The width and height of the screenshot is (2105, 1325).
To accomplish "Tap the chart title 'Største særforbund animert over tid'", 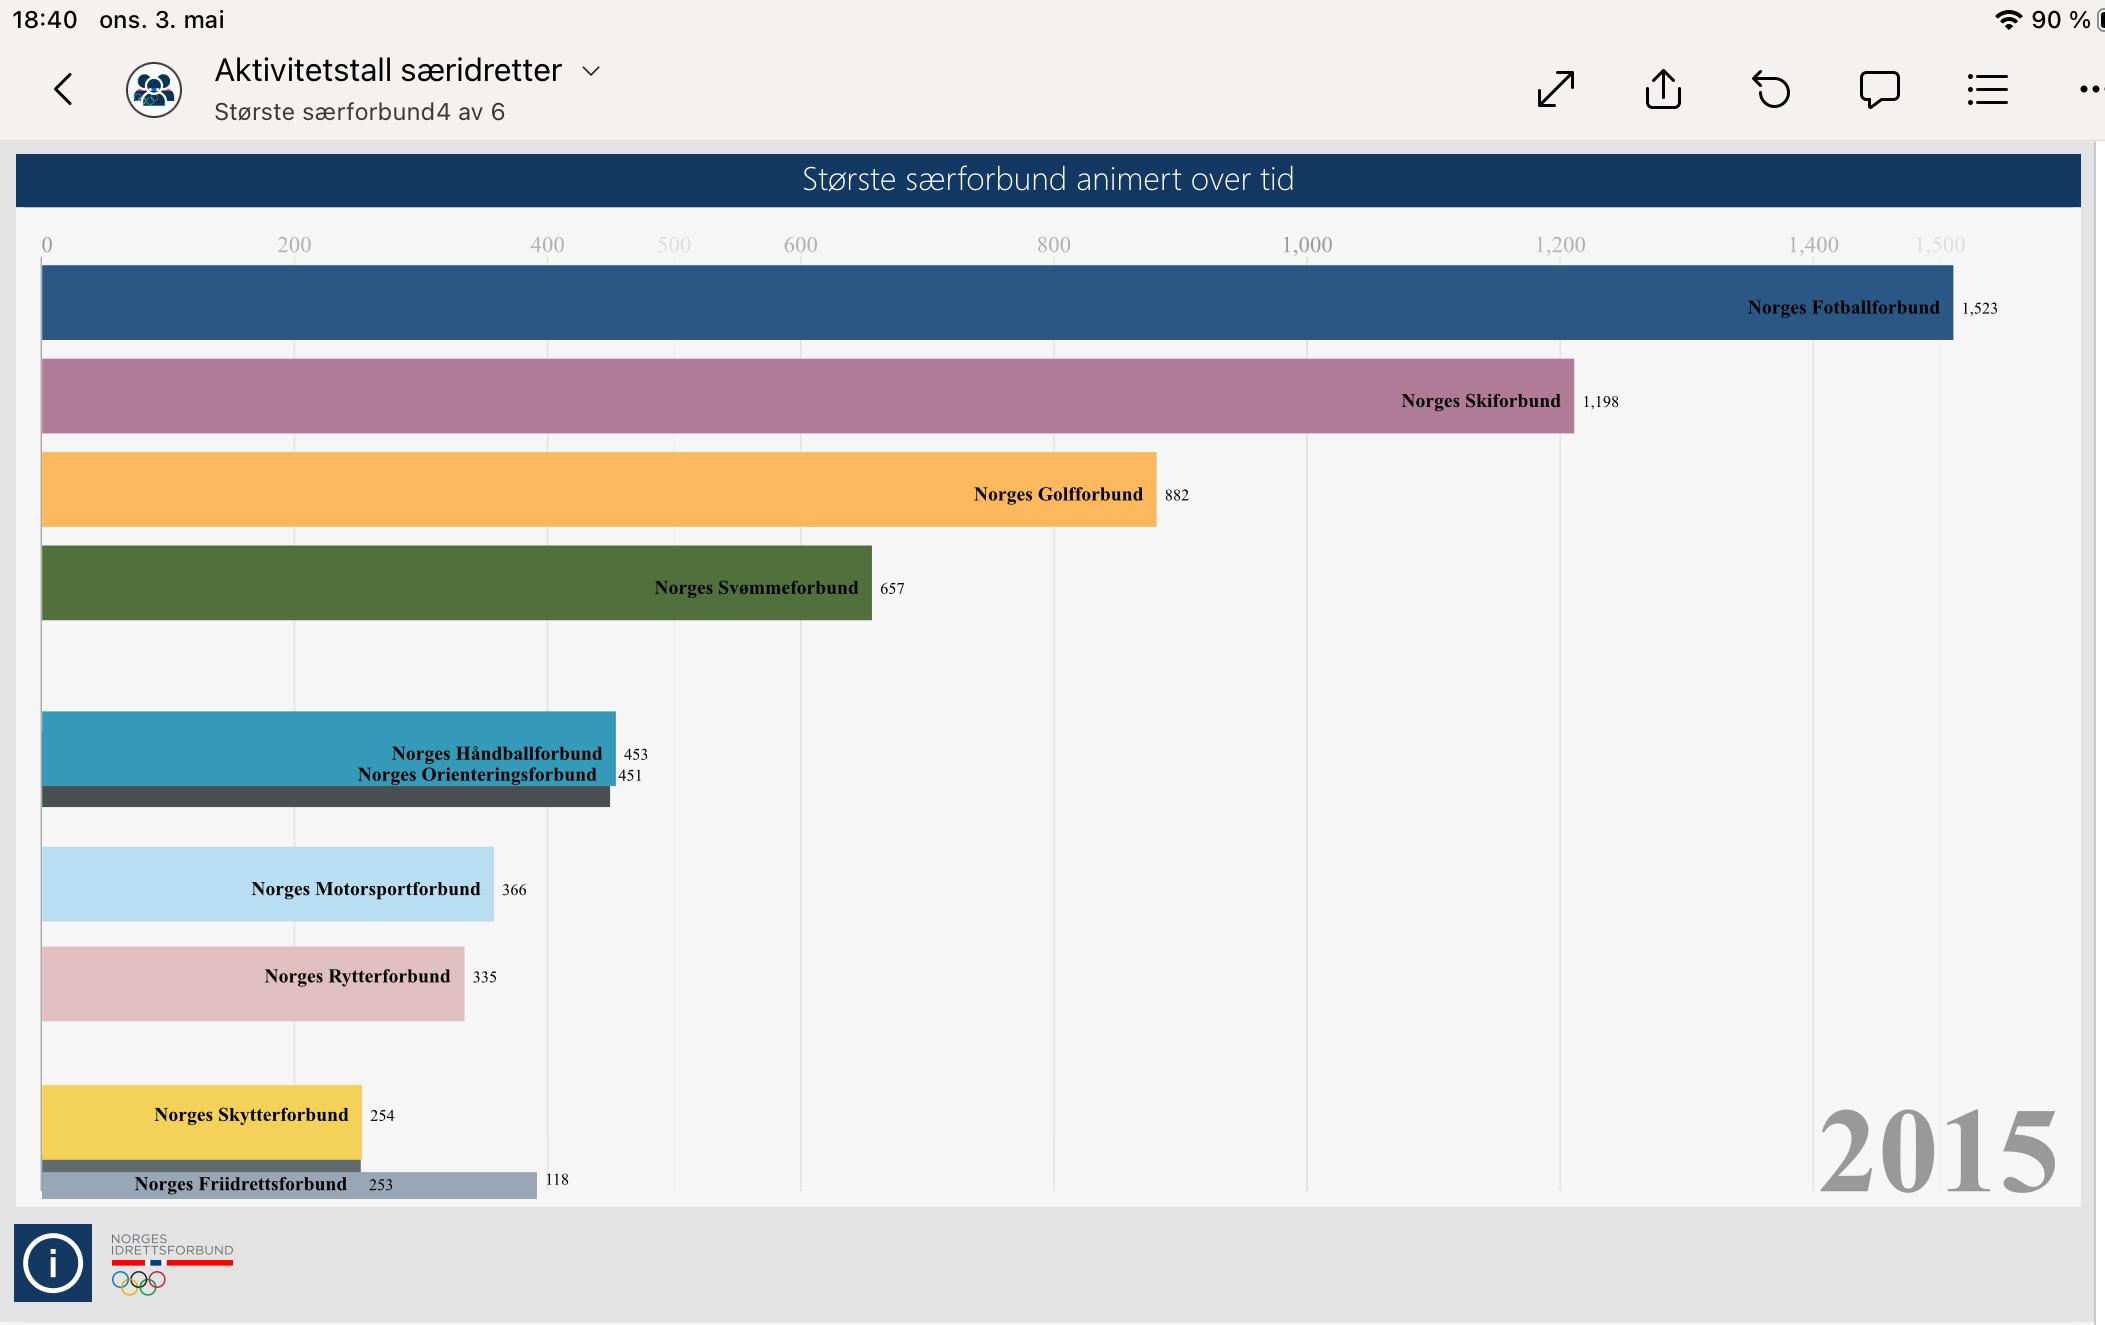I will coord(1048,179).
